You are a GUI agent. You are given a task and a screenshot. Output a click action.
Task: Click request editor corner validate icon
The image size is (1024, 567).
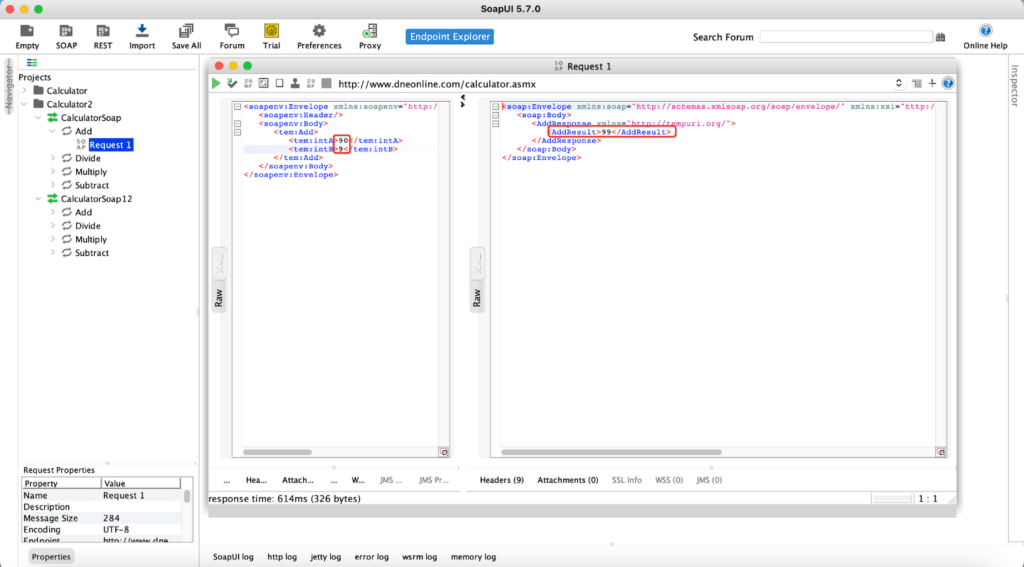[x=444, y=452]
